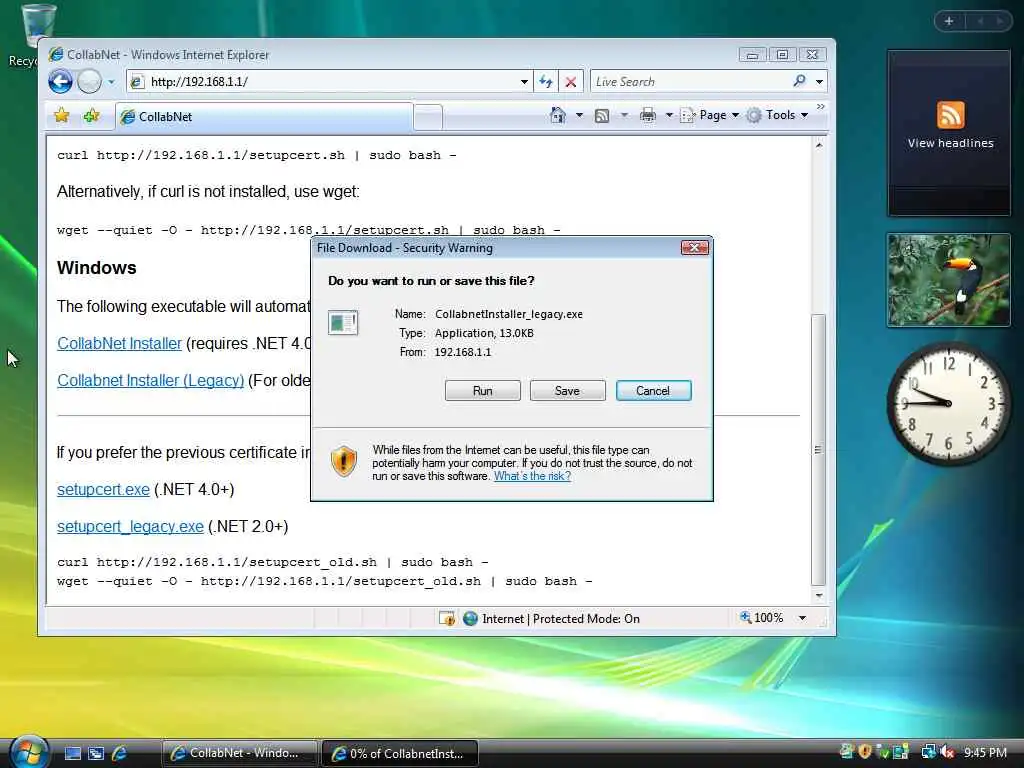Image resolution: width=1024 pixels, height=768 pixels.
Task: Click the Home page icon
Action: point(558,116)
